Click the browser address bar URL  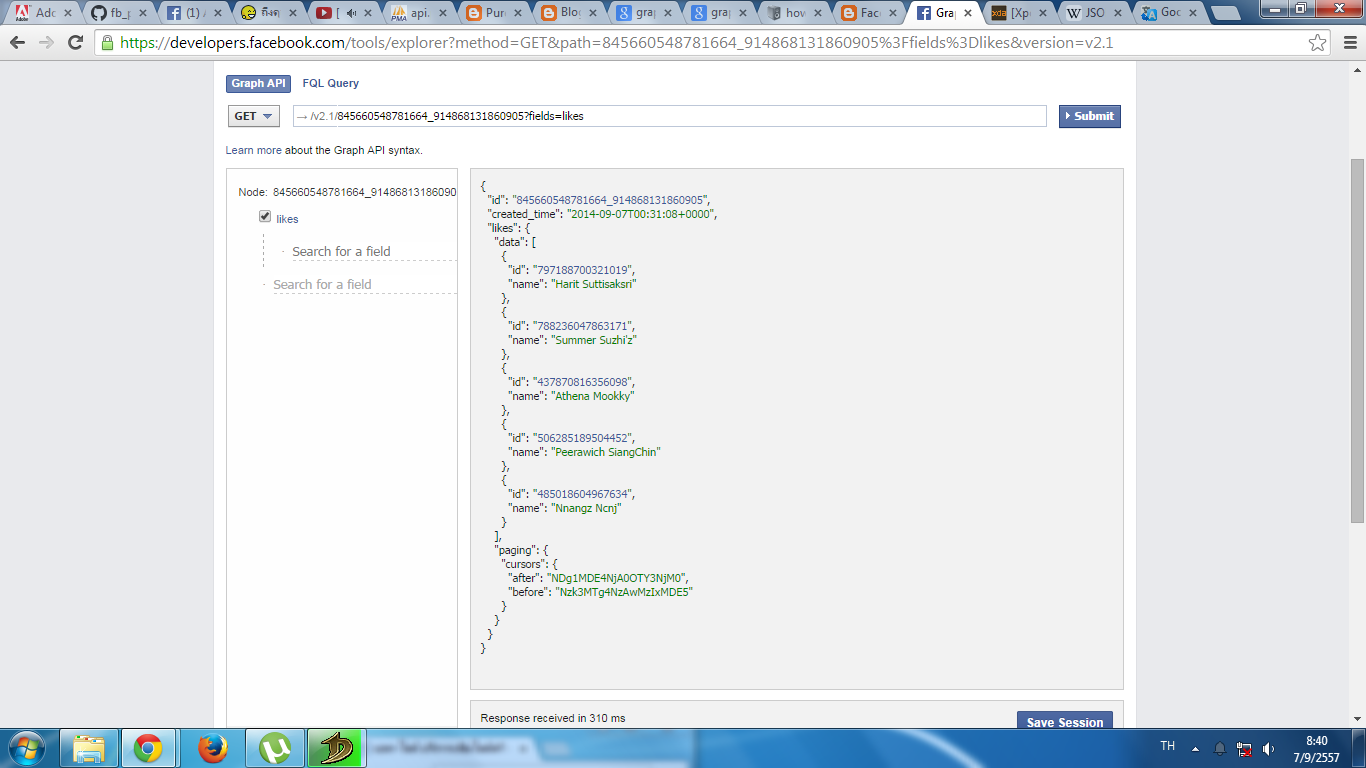click(x=617, y=43)
